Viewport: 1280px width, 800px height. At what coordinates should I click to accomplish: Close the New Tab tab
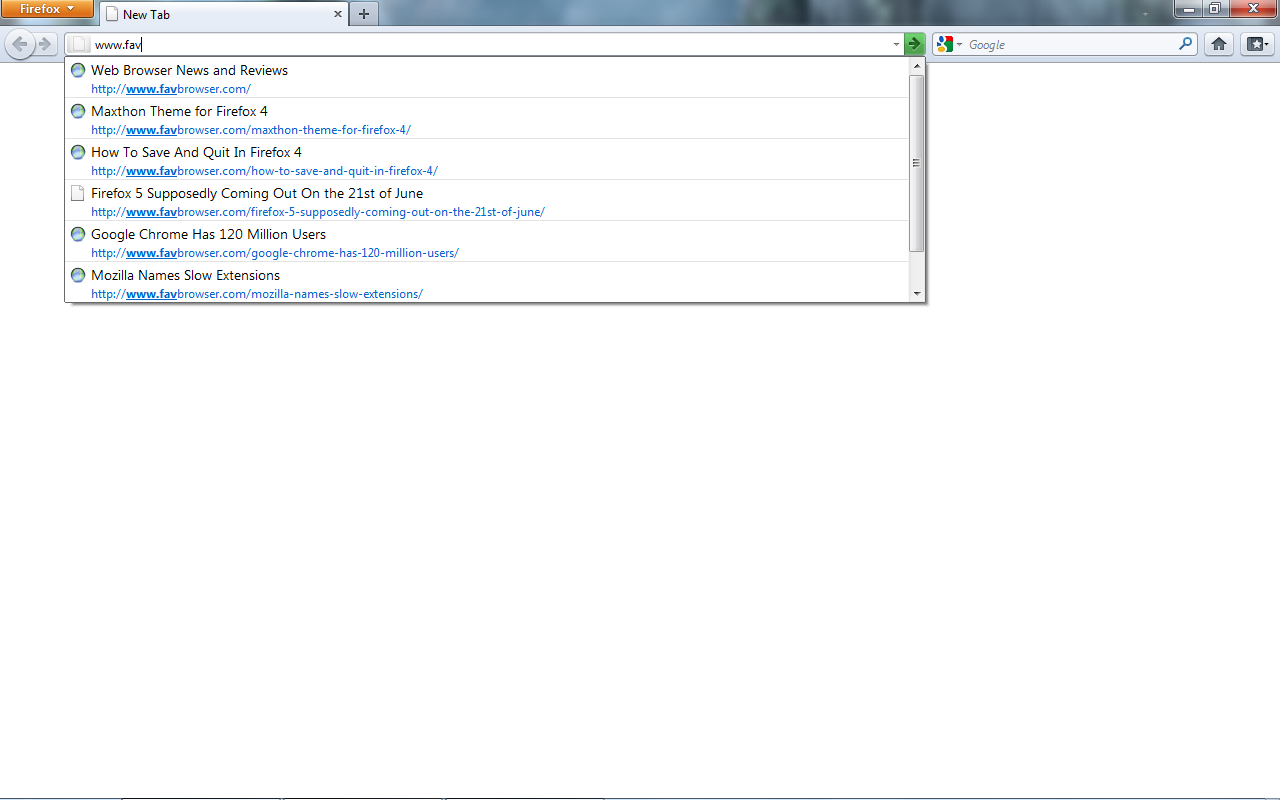coord(338,14)
